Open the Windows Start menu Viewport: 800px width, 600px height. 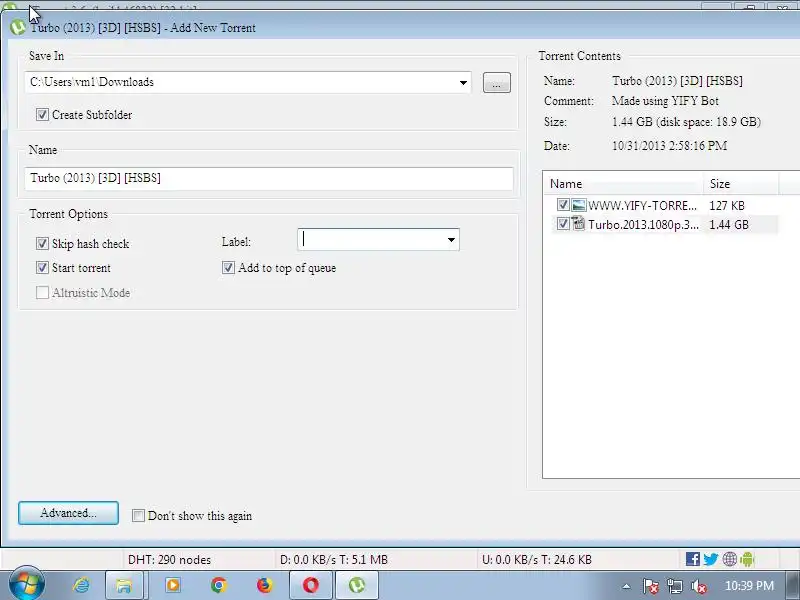pyautogui.click(x=26, y=584)
